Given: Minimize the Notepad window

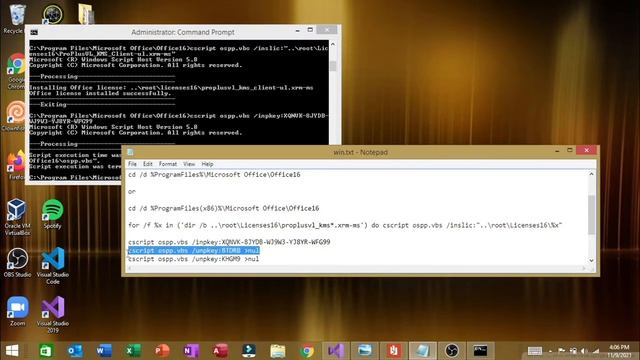Looking at the screenshot, I should tap(557, 151).
